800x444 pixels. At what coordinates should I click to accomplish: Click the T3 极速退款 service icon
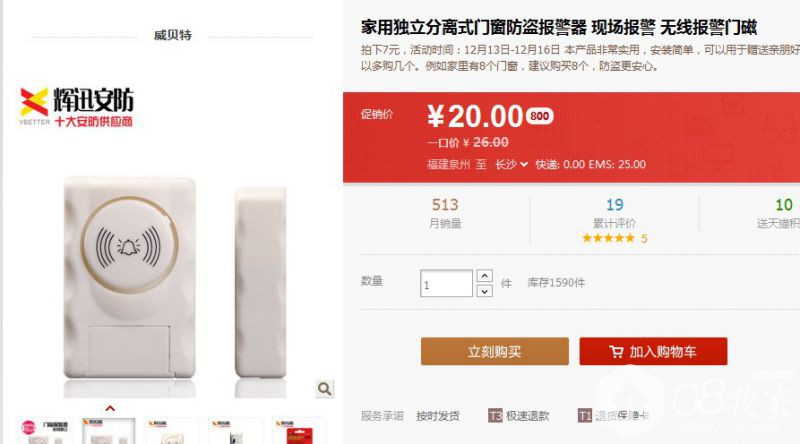pos(495,415)
